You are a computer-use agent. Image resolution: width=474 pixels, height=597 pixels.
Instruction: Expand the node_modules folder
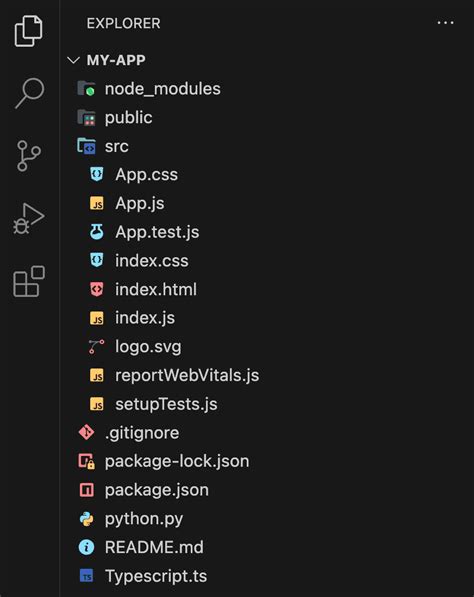pyautogui.click(x=163, y=89)
